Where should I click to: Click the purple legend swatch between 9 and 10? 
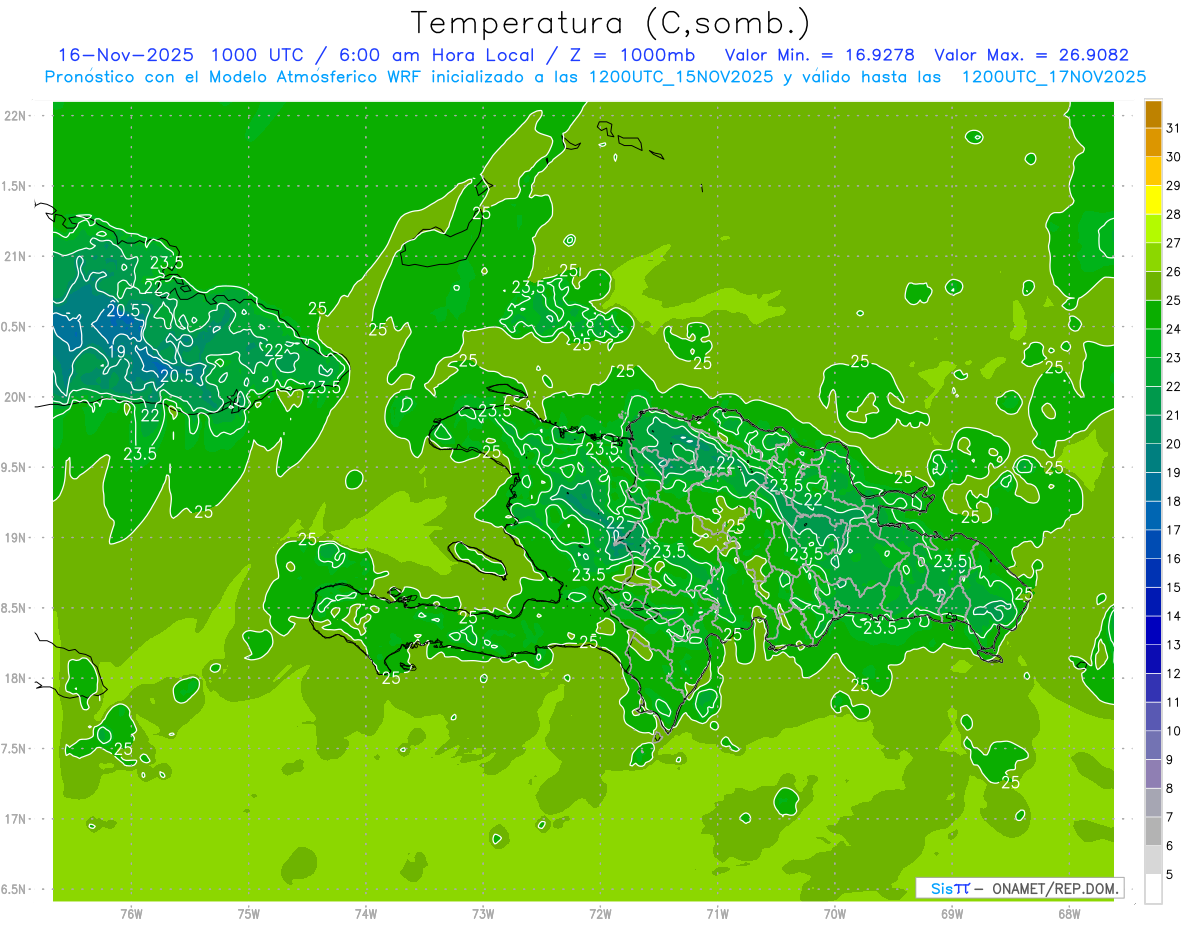click(x=1153, y=746)
